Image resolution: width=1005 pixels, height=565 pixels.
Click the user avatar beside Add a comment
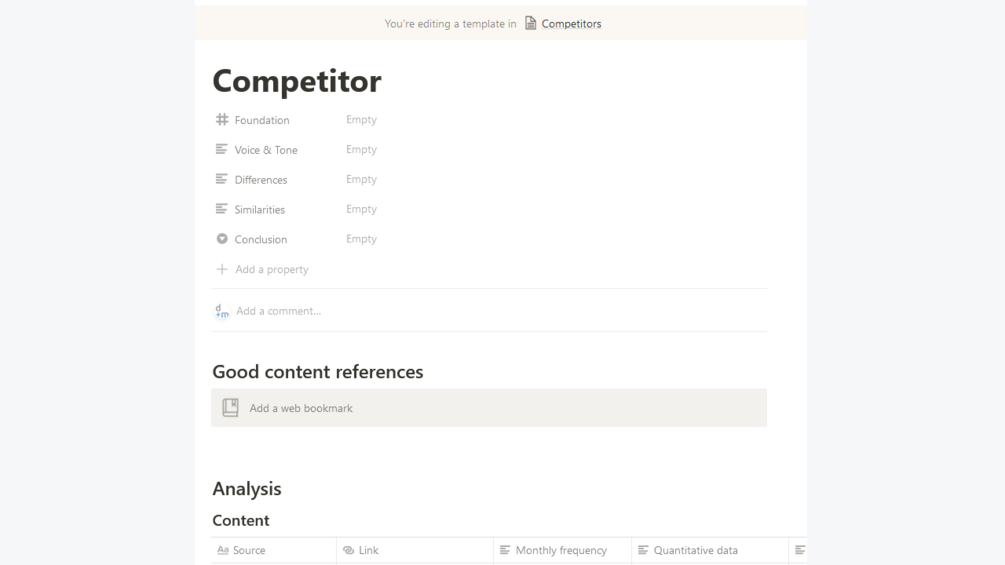pos(222,311)
